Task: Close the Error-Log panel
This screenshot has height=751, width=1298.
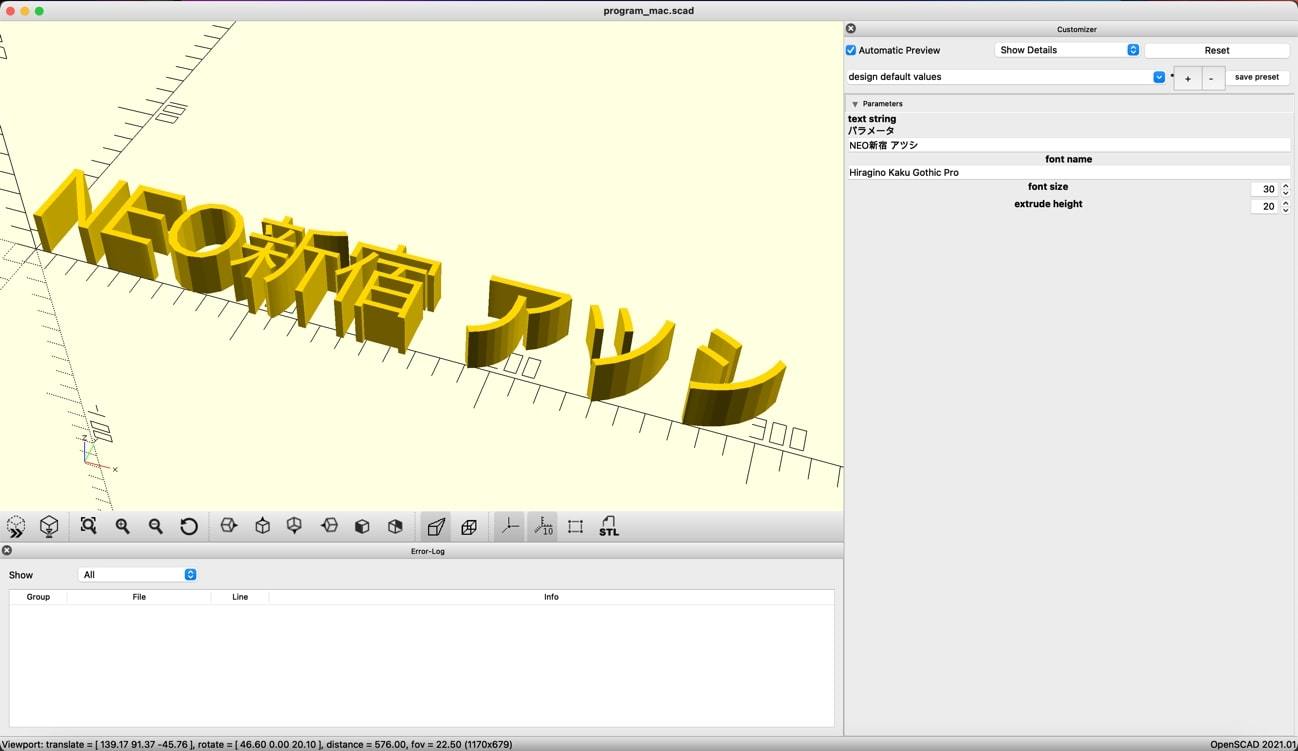Action: (7, 551)
